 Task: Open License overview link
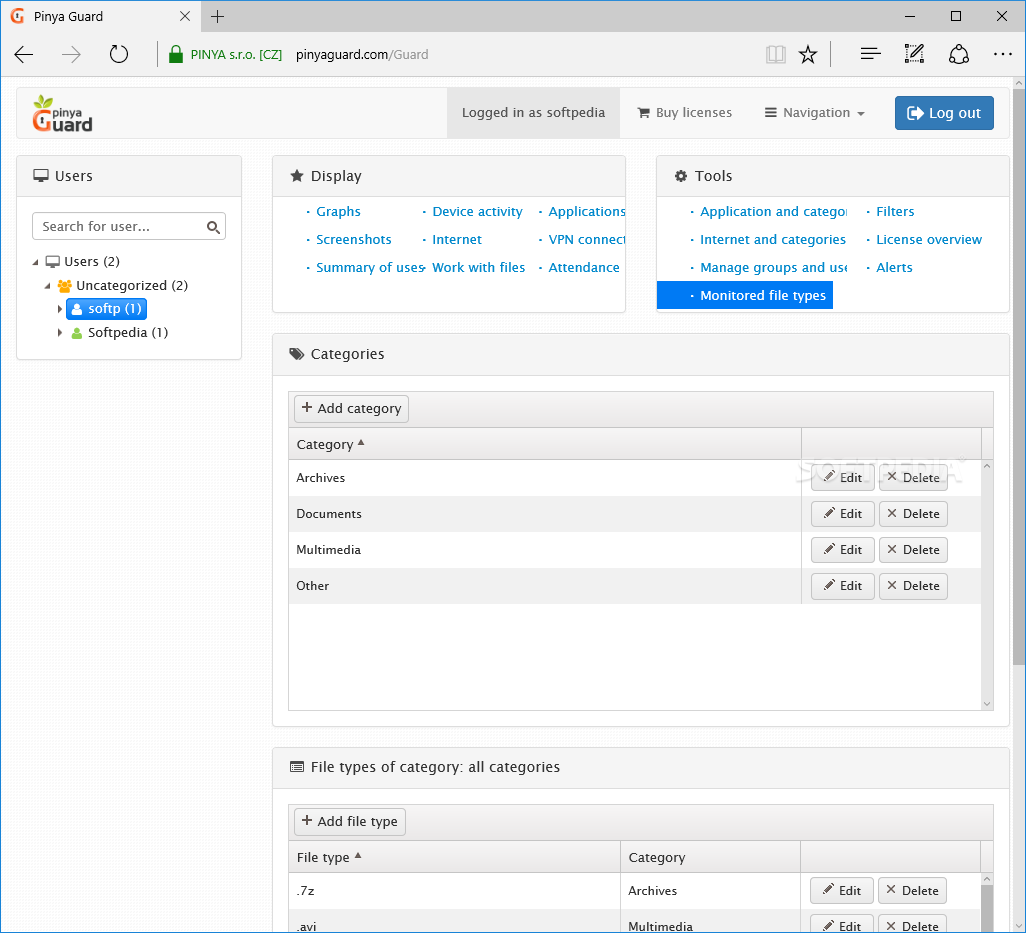click(x=929, y=239)
